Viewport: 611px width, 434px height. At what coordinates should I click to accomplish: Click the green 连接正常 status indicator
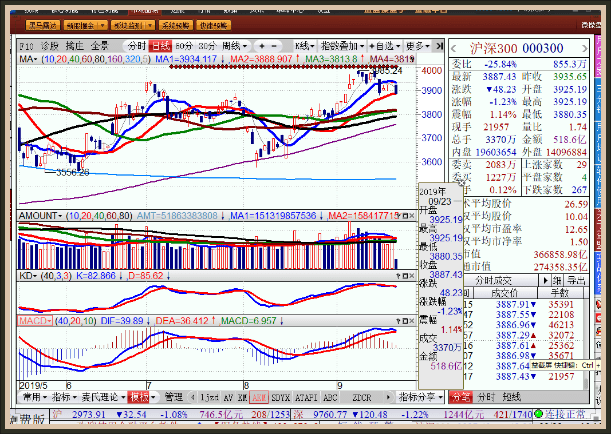pos(560,414)
